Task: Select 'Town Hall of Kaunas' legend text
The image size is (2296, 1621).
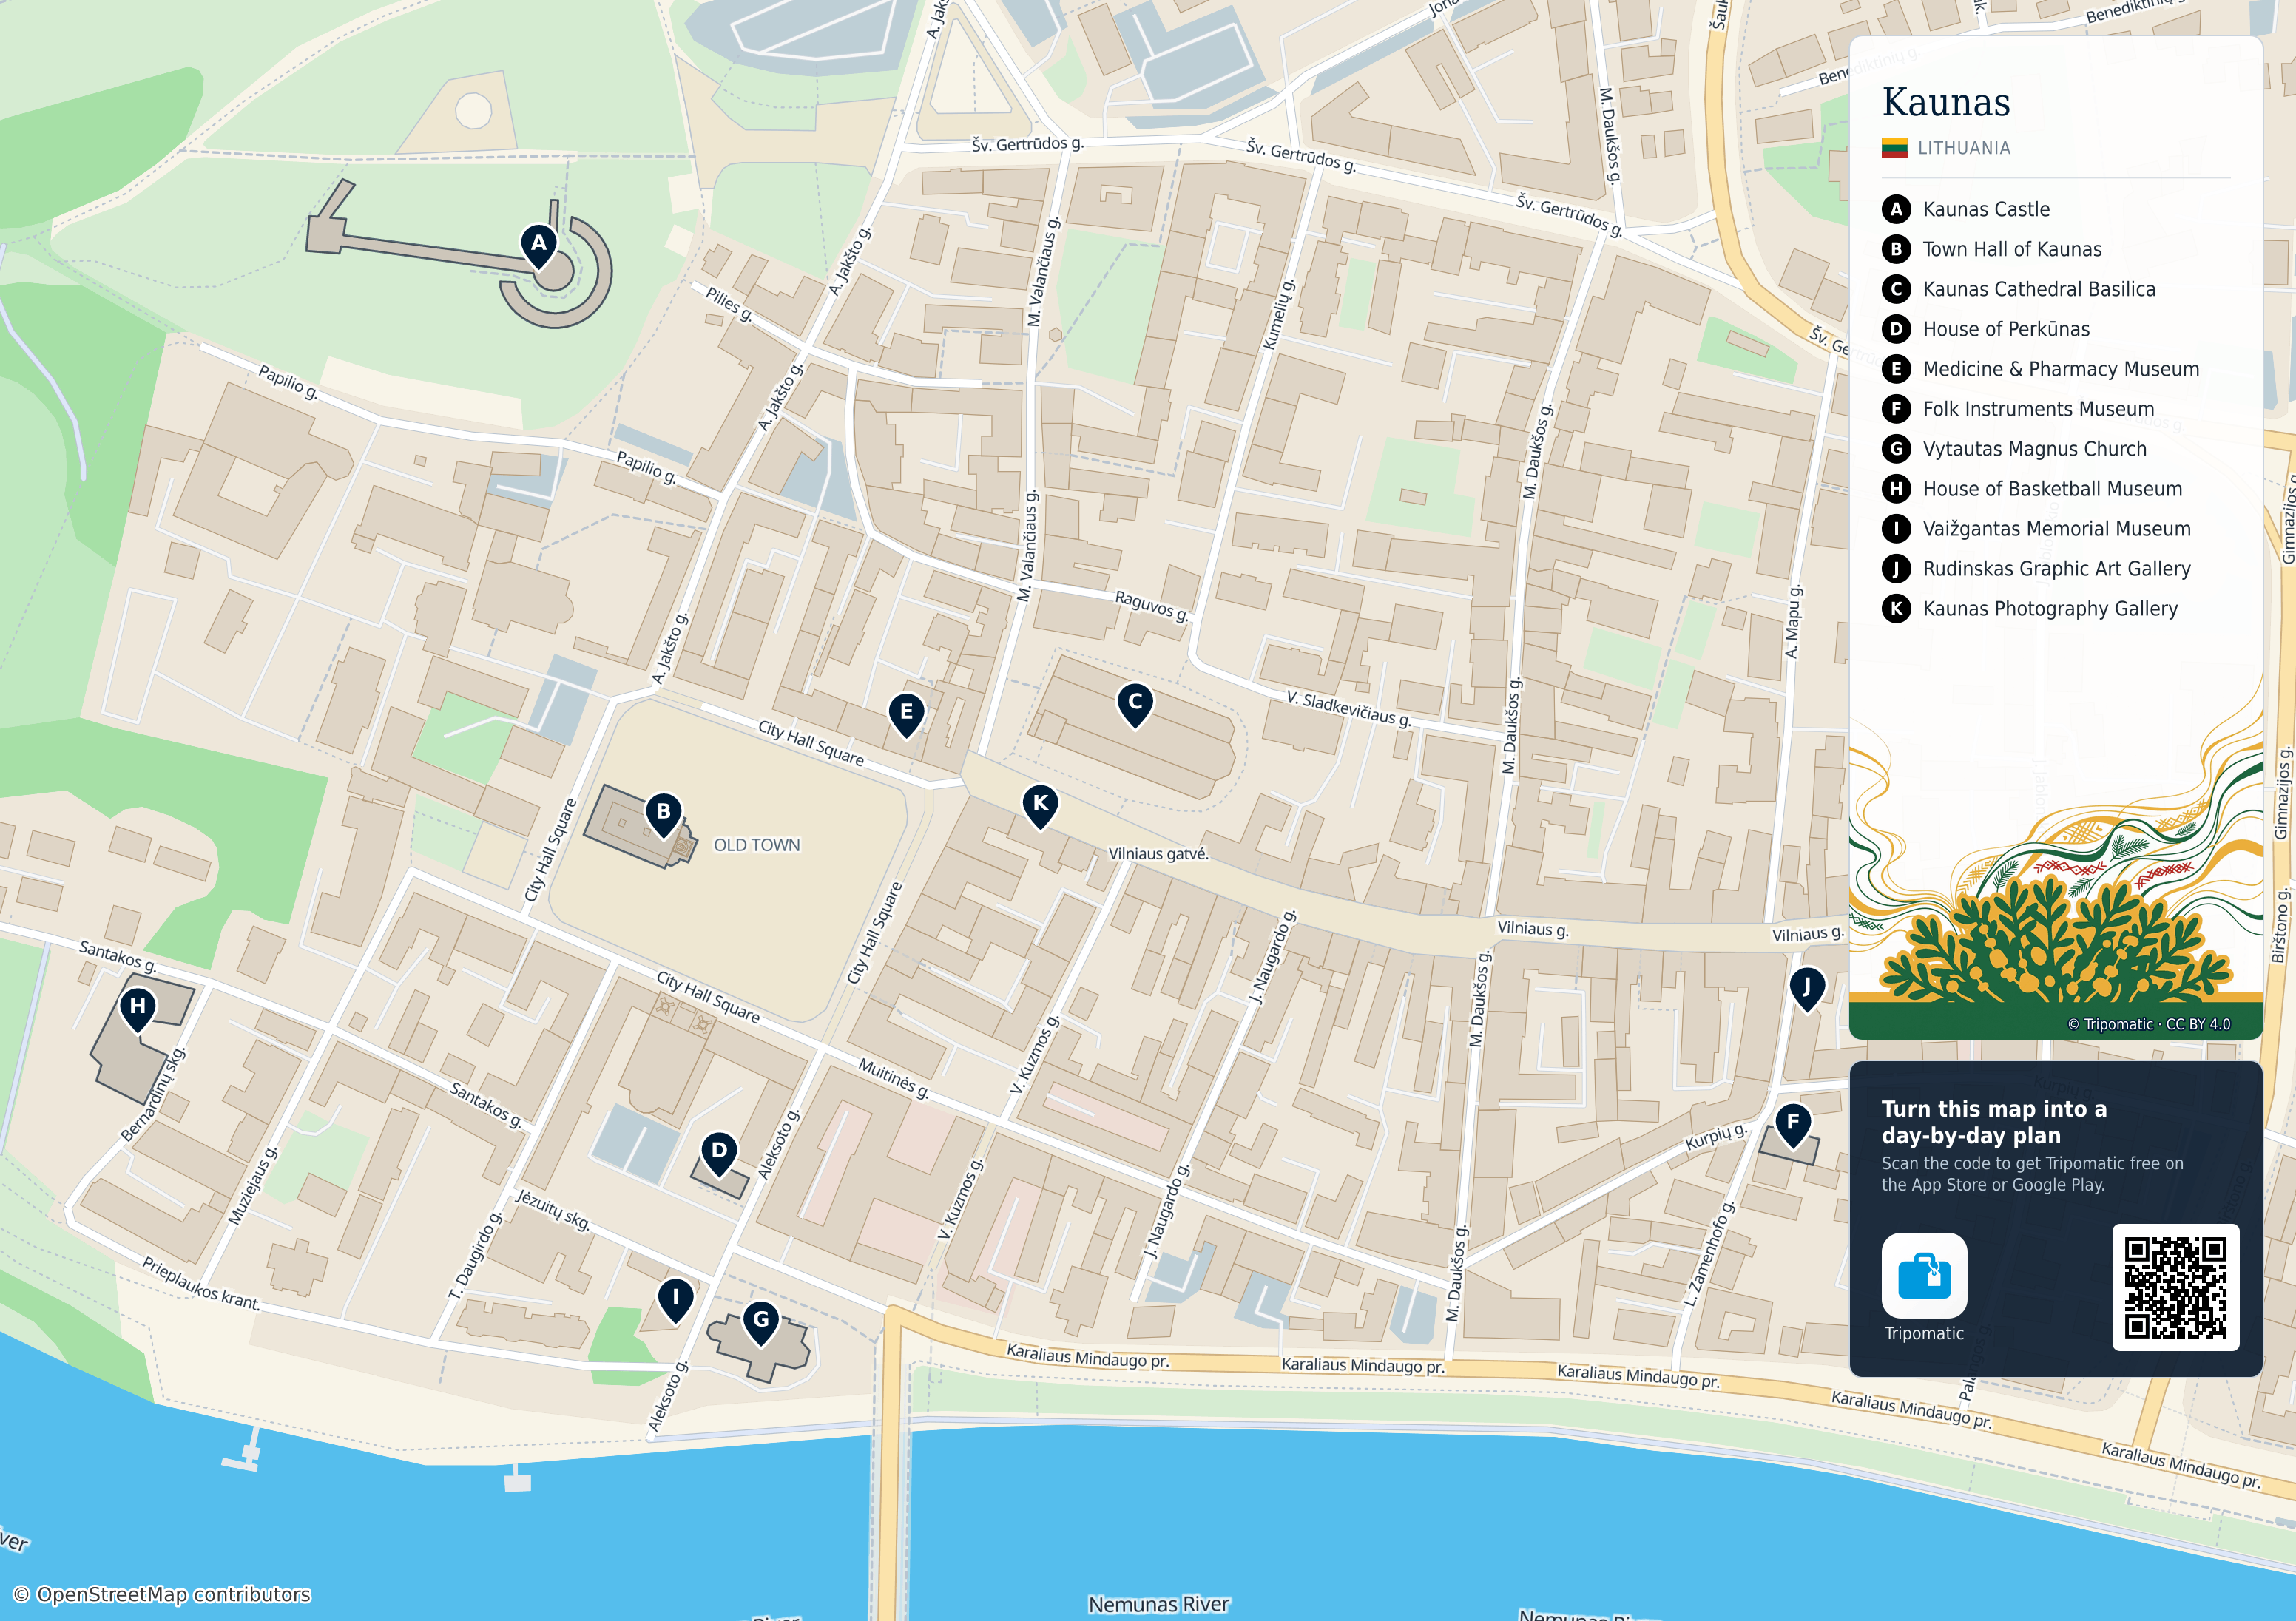Action: (2012, 249)
